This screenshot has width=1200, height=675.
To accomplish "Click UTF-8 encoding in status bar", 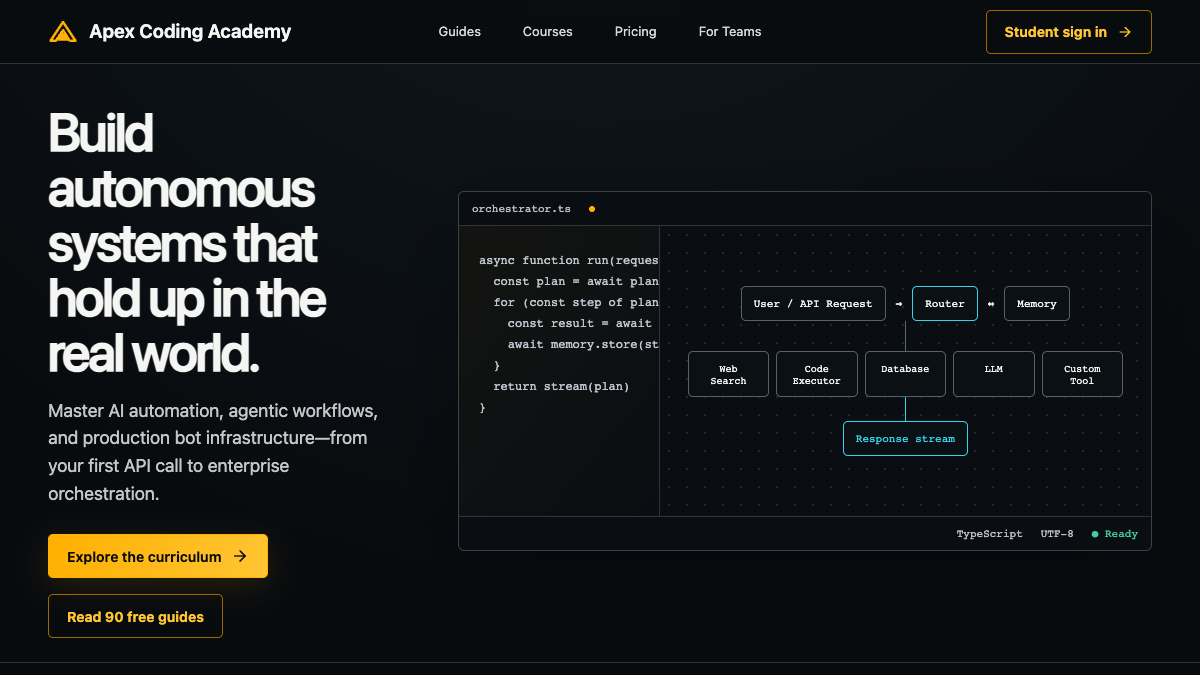I will (x=1057, y=534).
